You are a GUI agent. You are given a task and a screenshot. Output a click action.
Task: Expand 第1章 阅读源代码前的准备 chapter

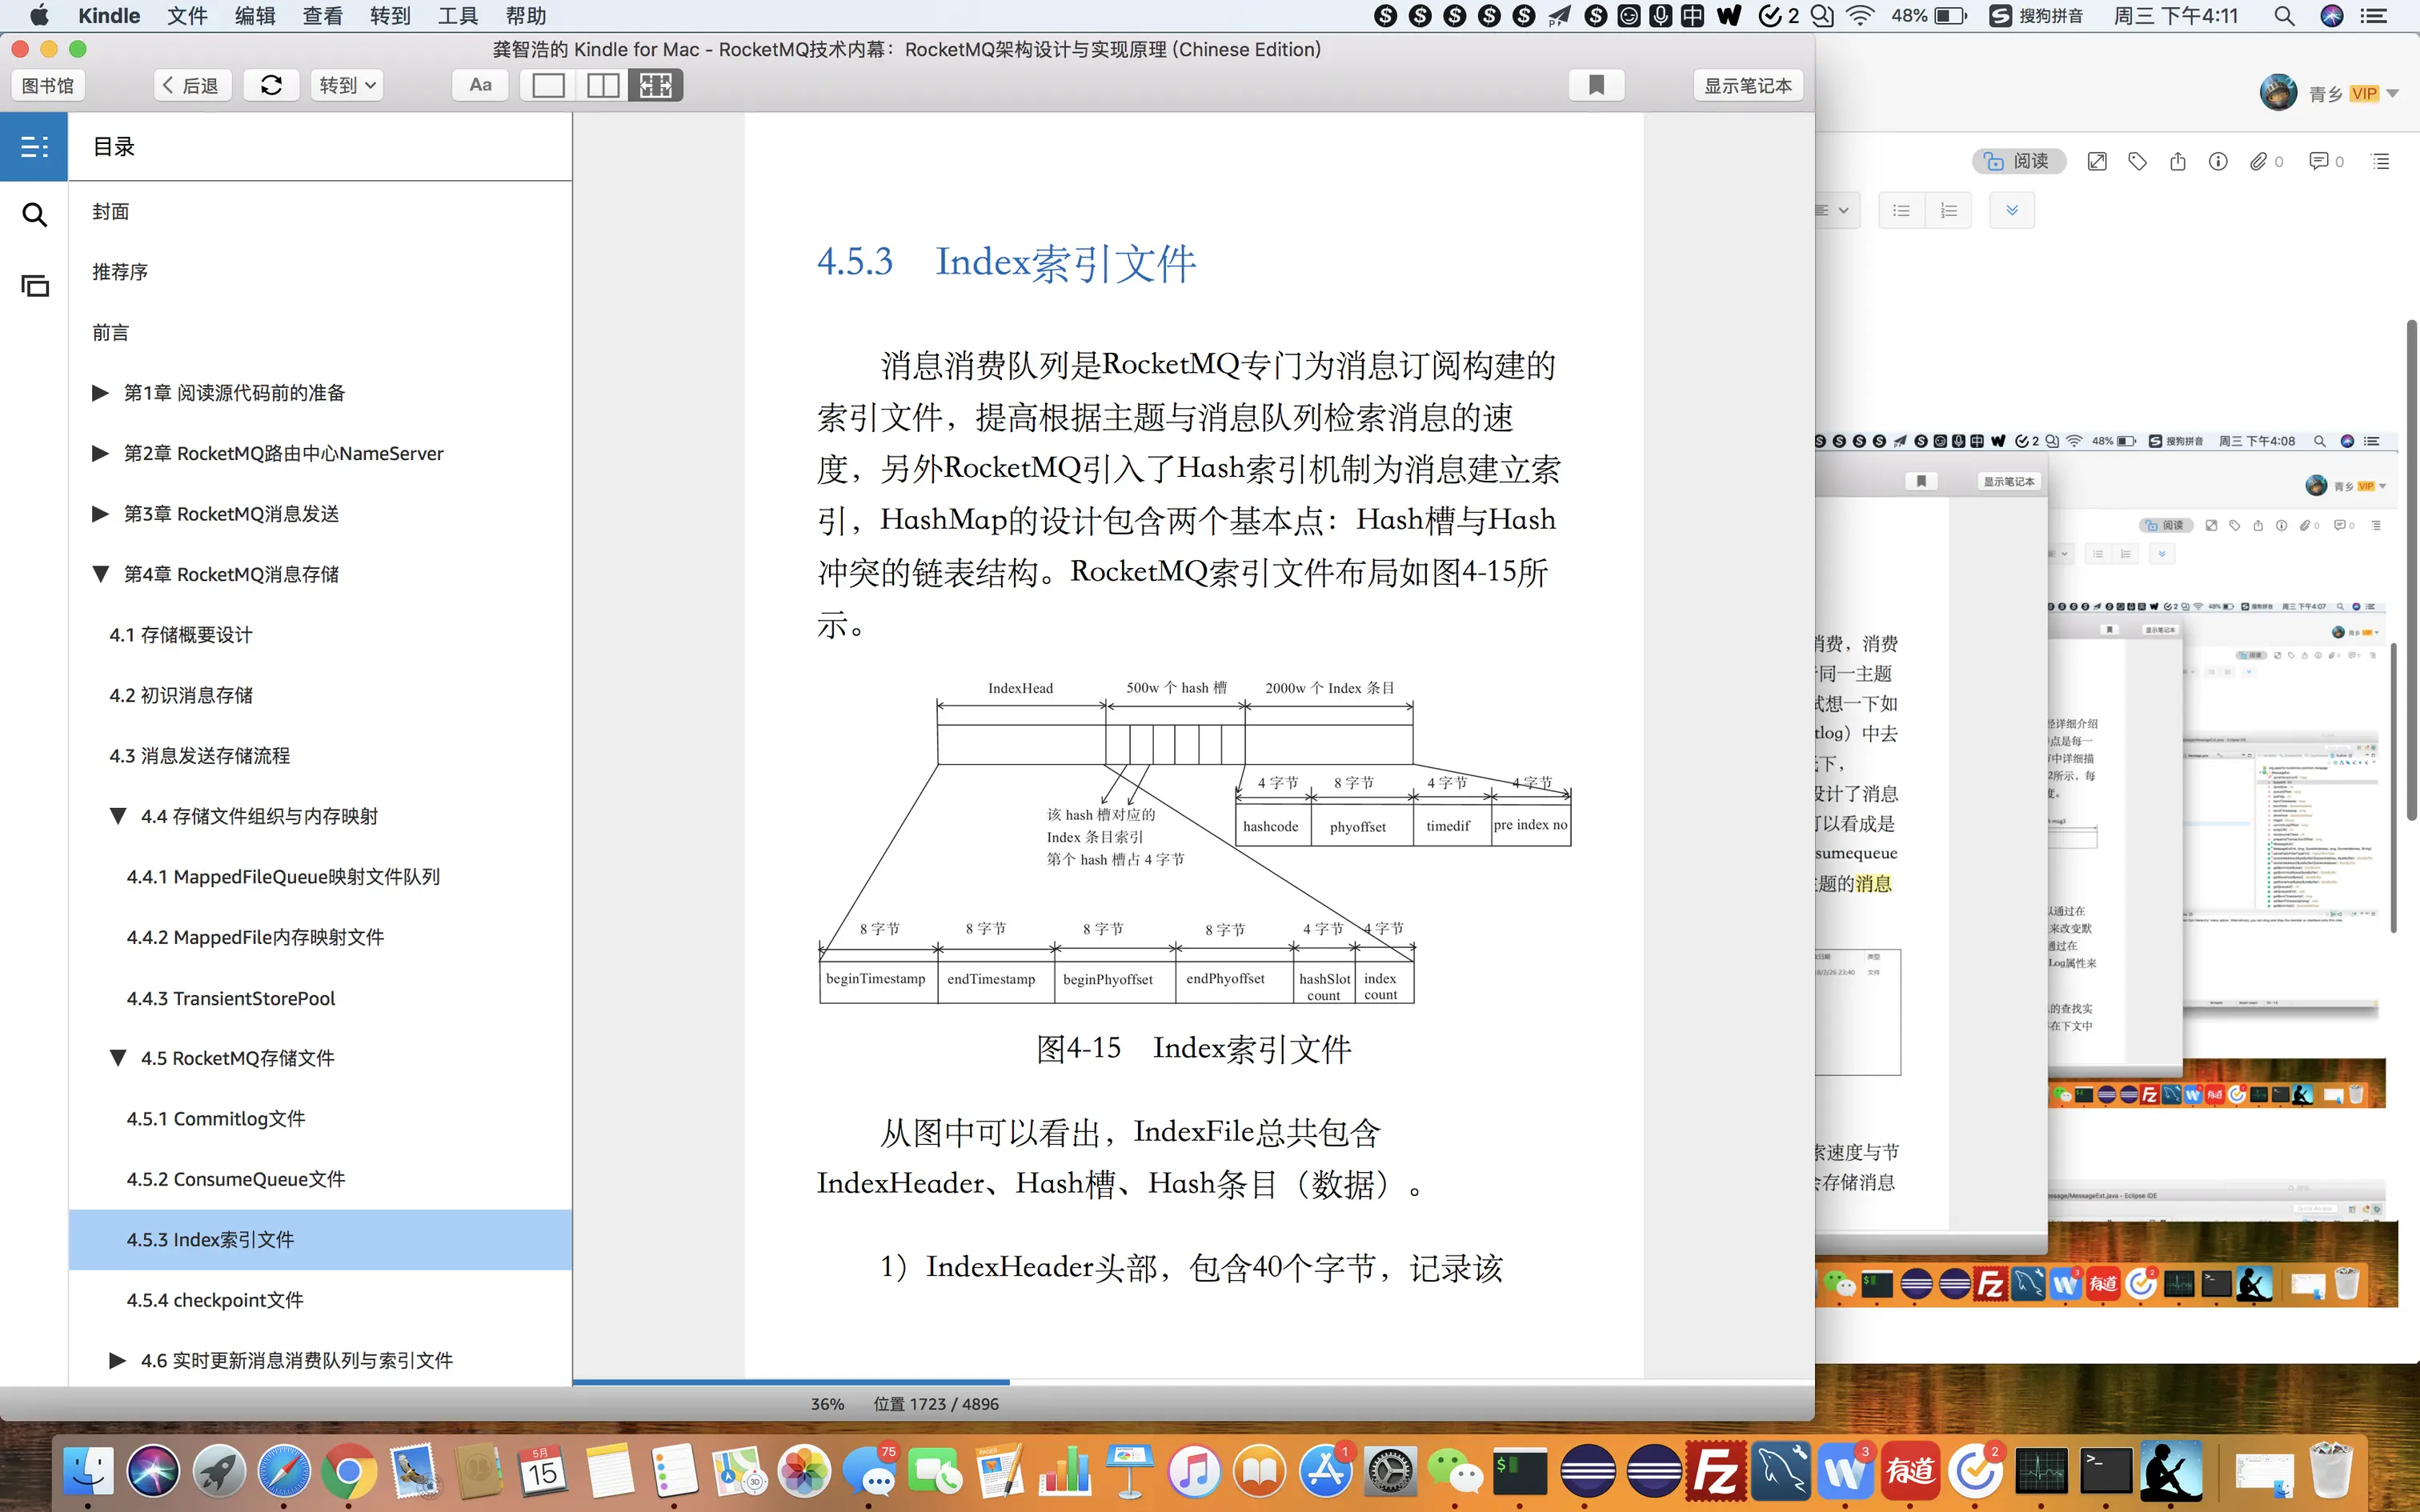click(x=100, y=393)
